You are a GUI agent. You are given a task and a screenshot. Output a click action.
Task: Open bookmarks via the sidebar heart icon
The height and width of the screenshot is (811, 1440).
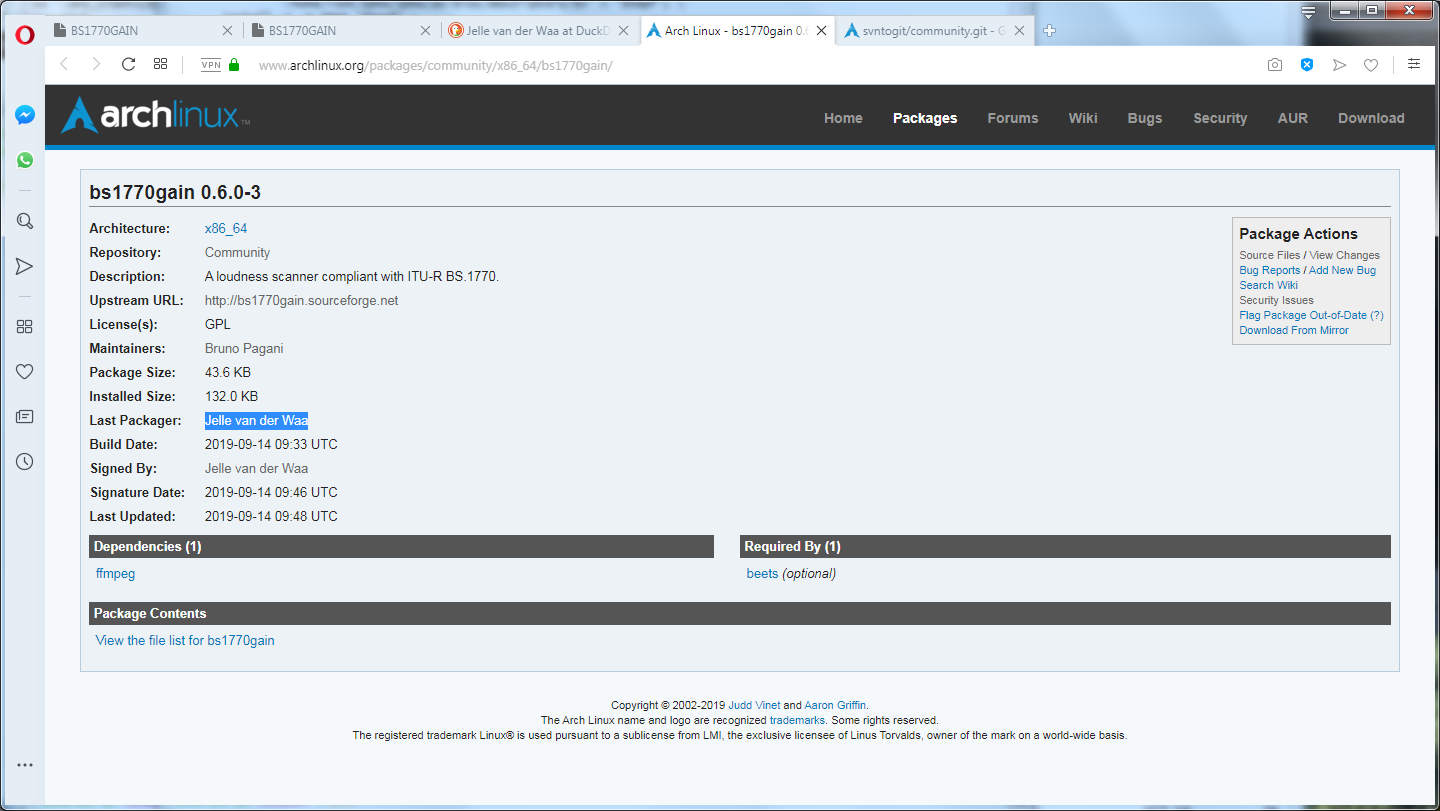25,372
